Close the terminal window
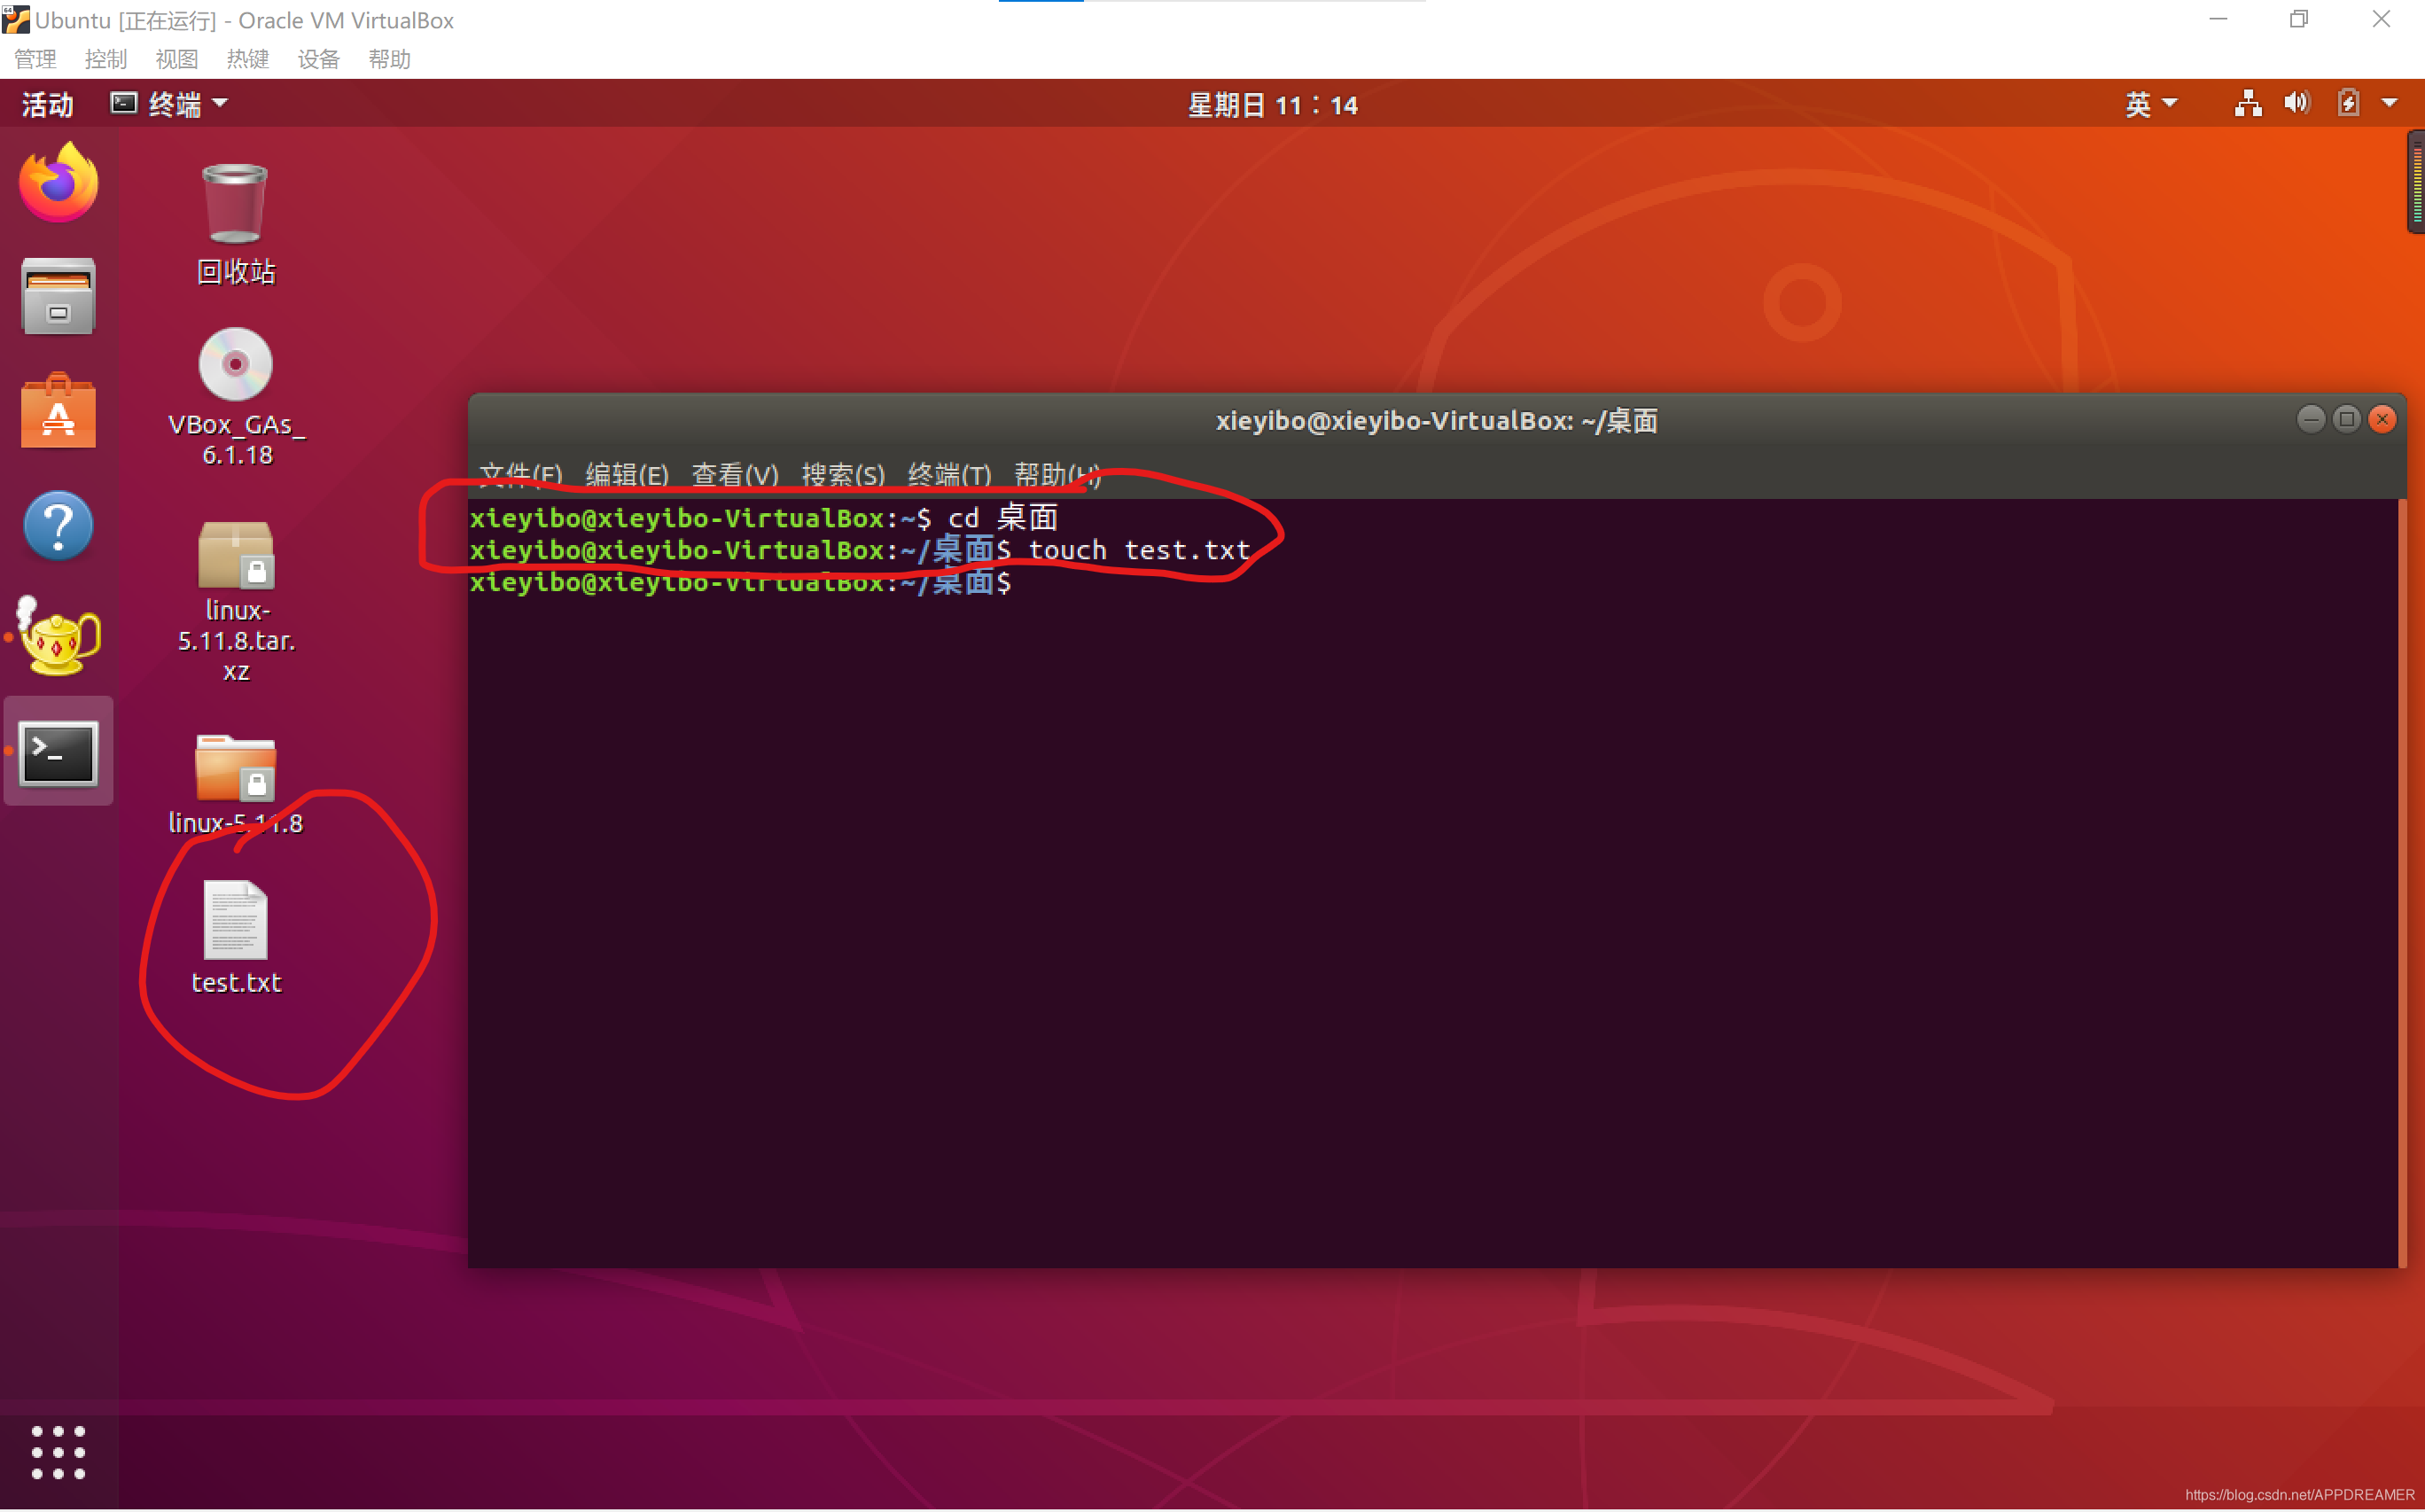 [2383, 419]
